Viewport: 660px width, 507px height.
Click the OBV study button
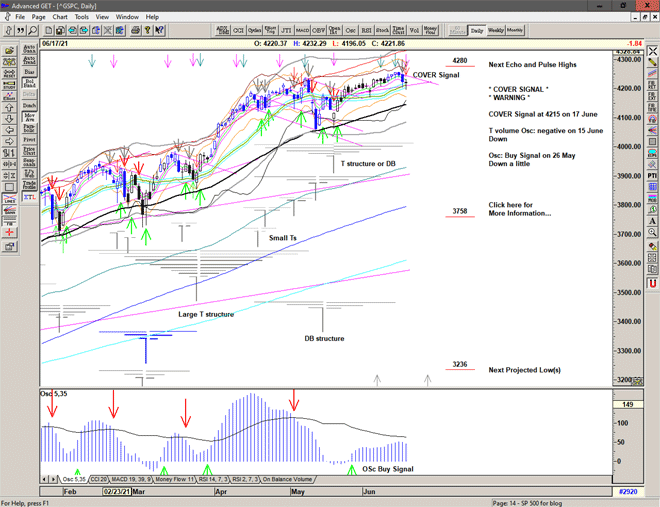pyautogui.click(x=318, y=31)
